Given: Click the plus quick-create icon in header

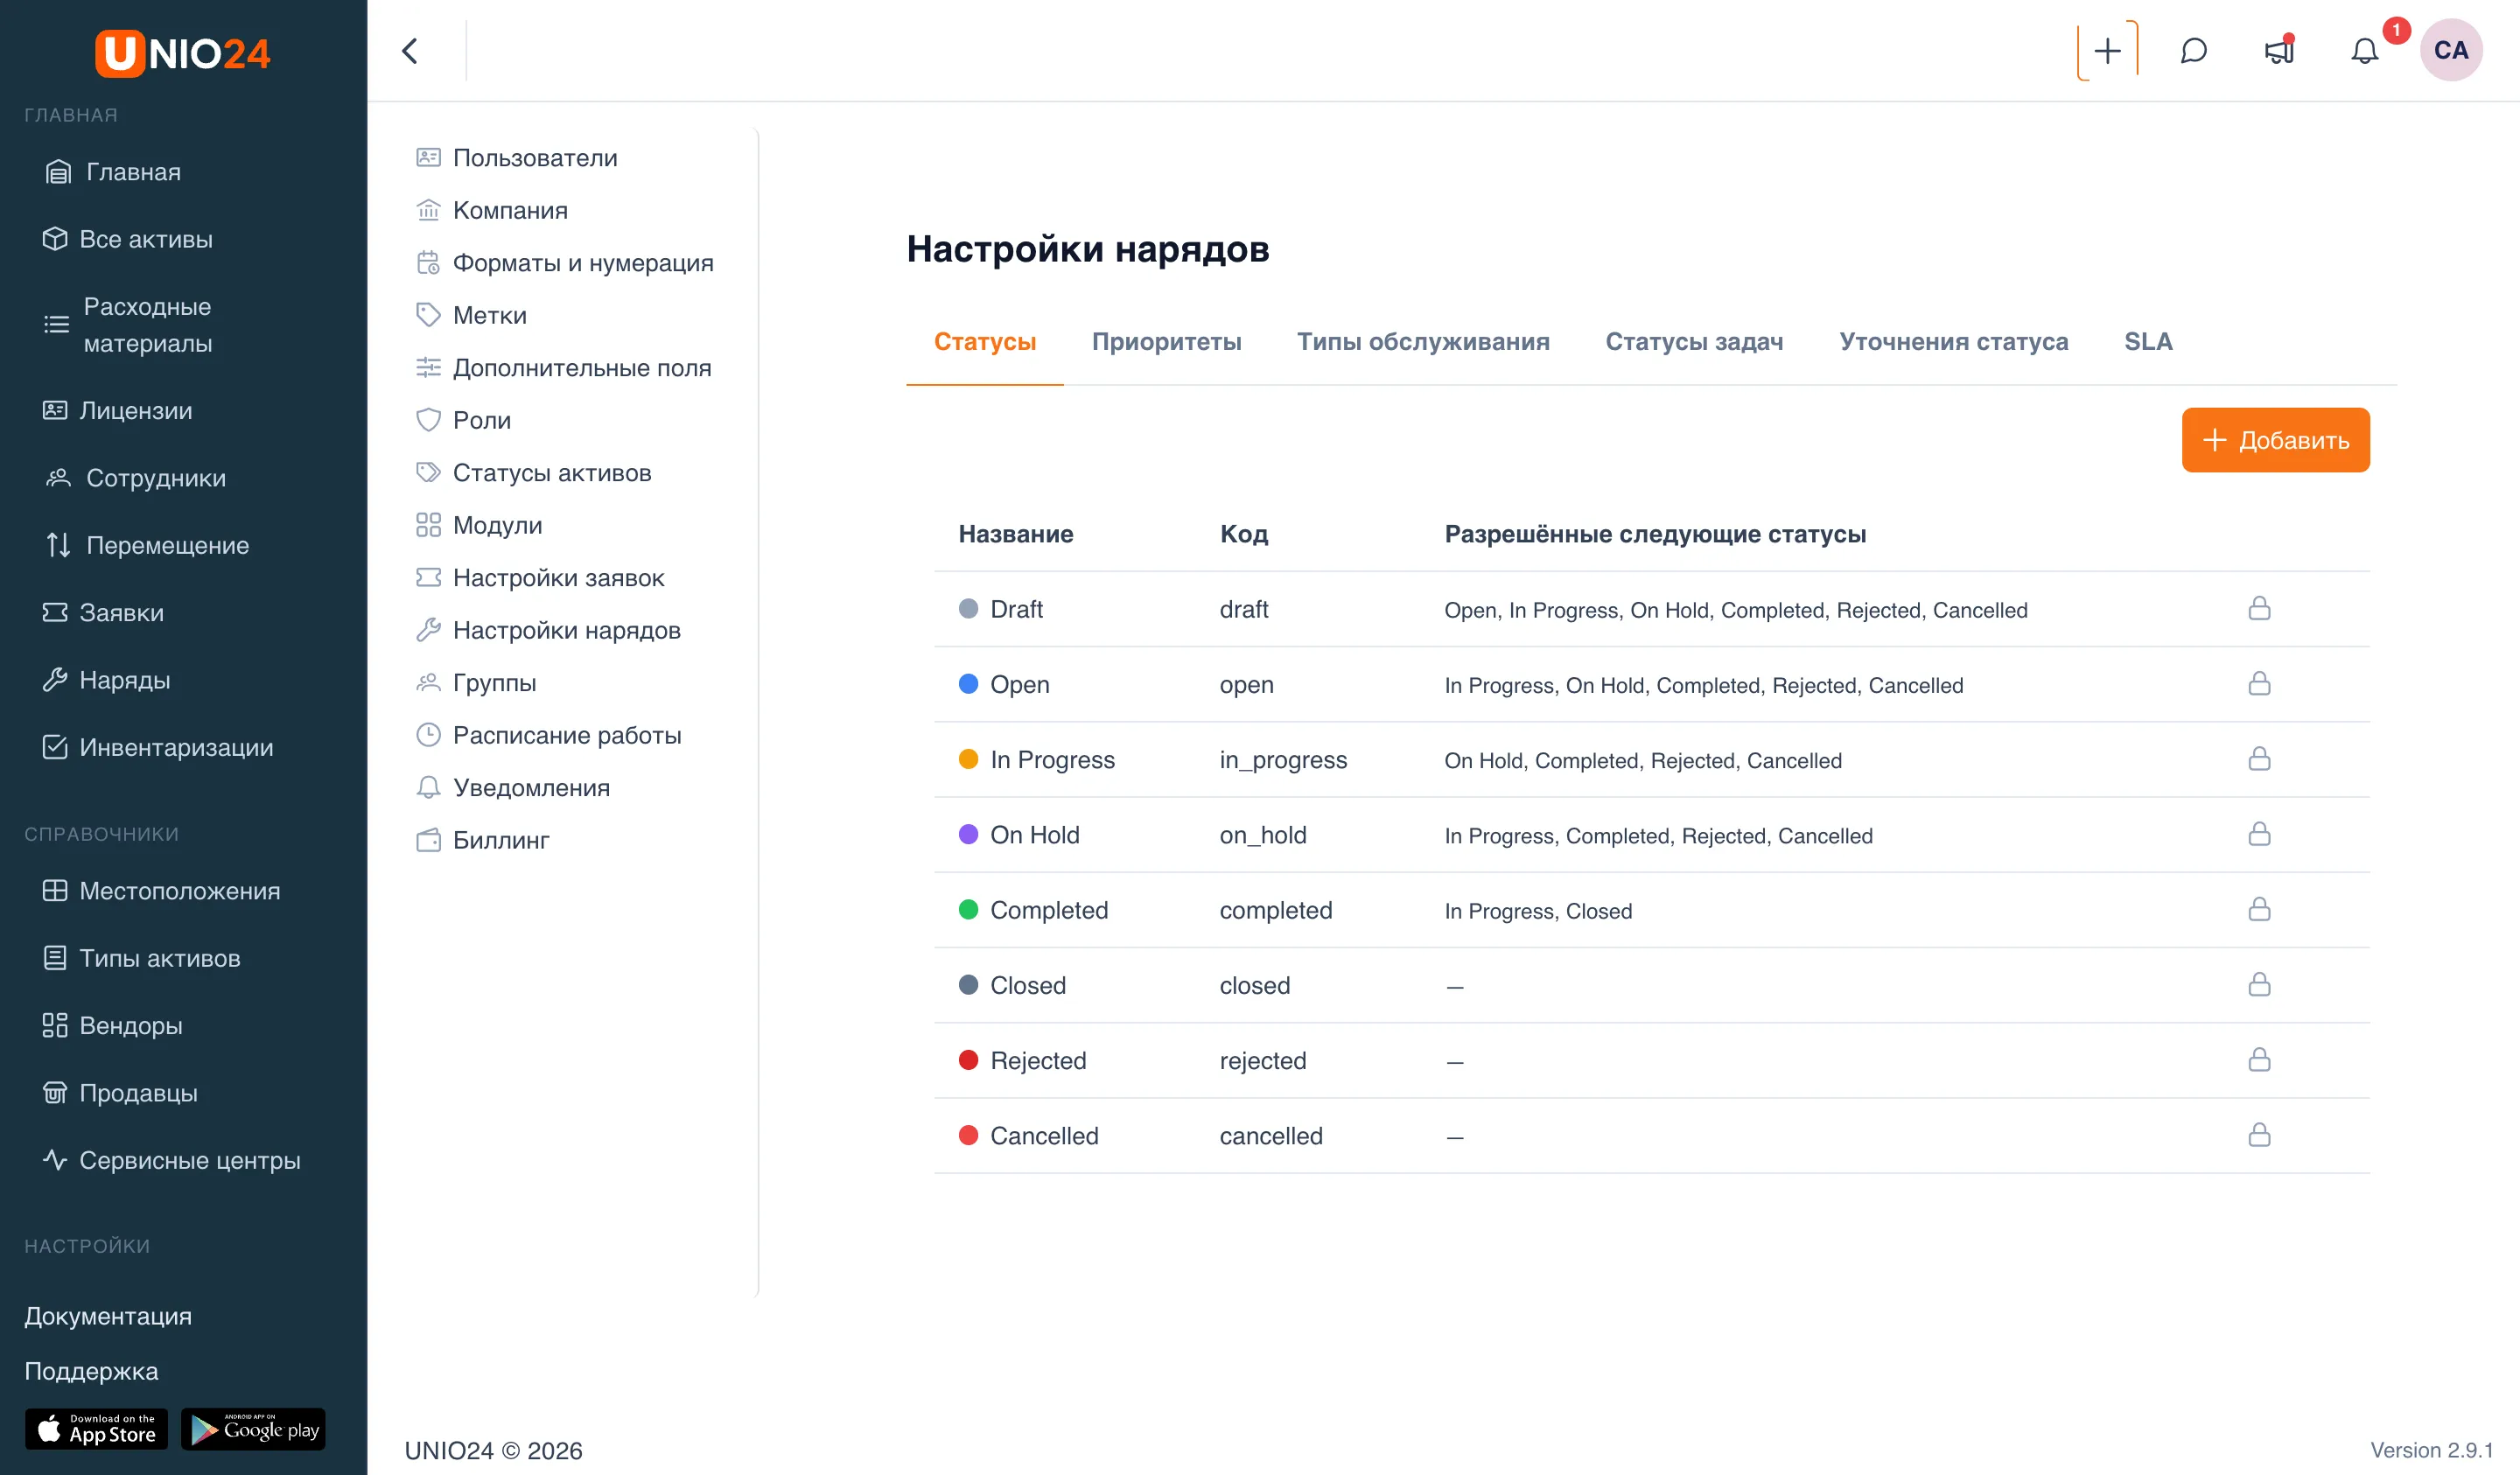Looking at the screenshot, I should coord(2107,51).
